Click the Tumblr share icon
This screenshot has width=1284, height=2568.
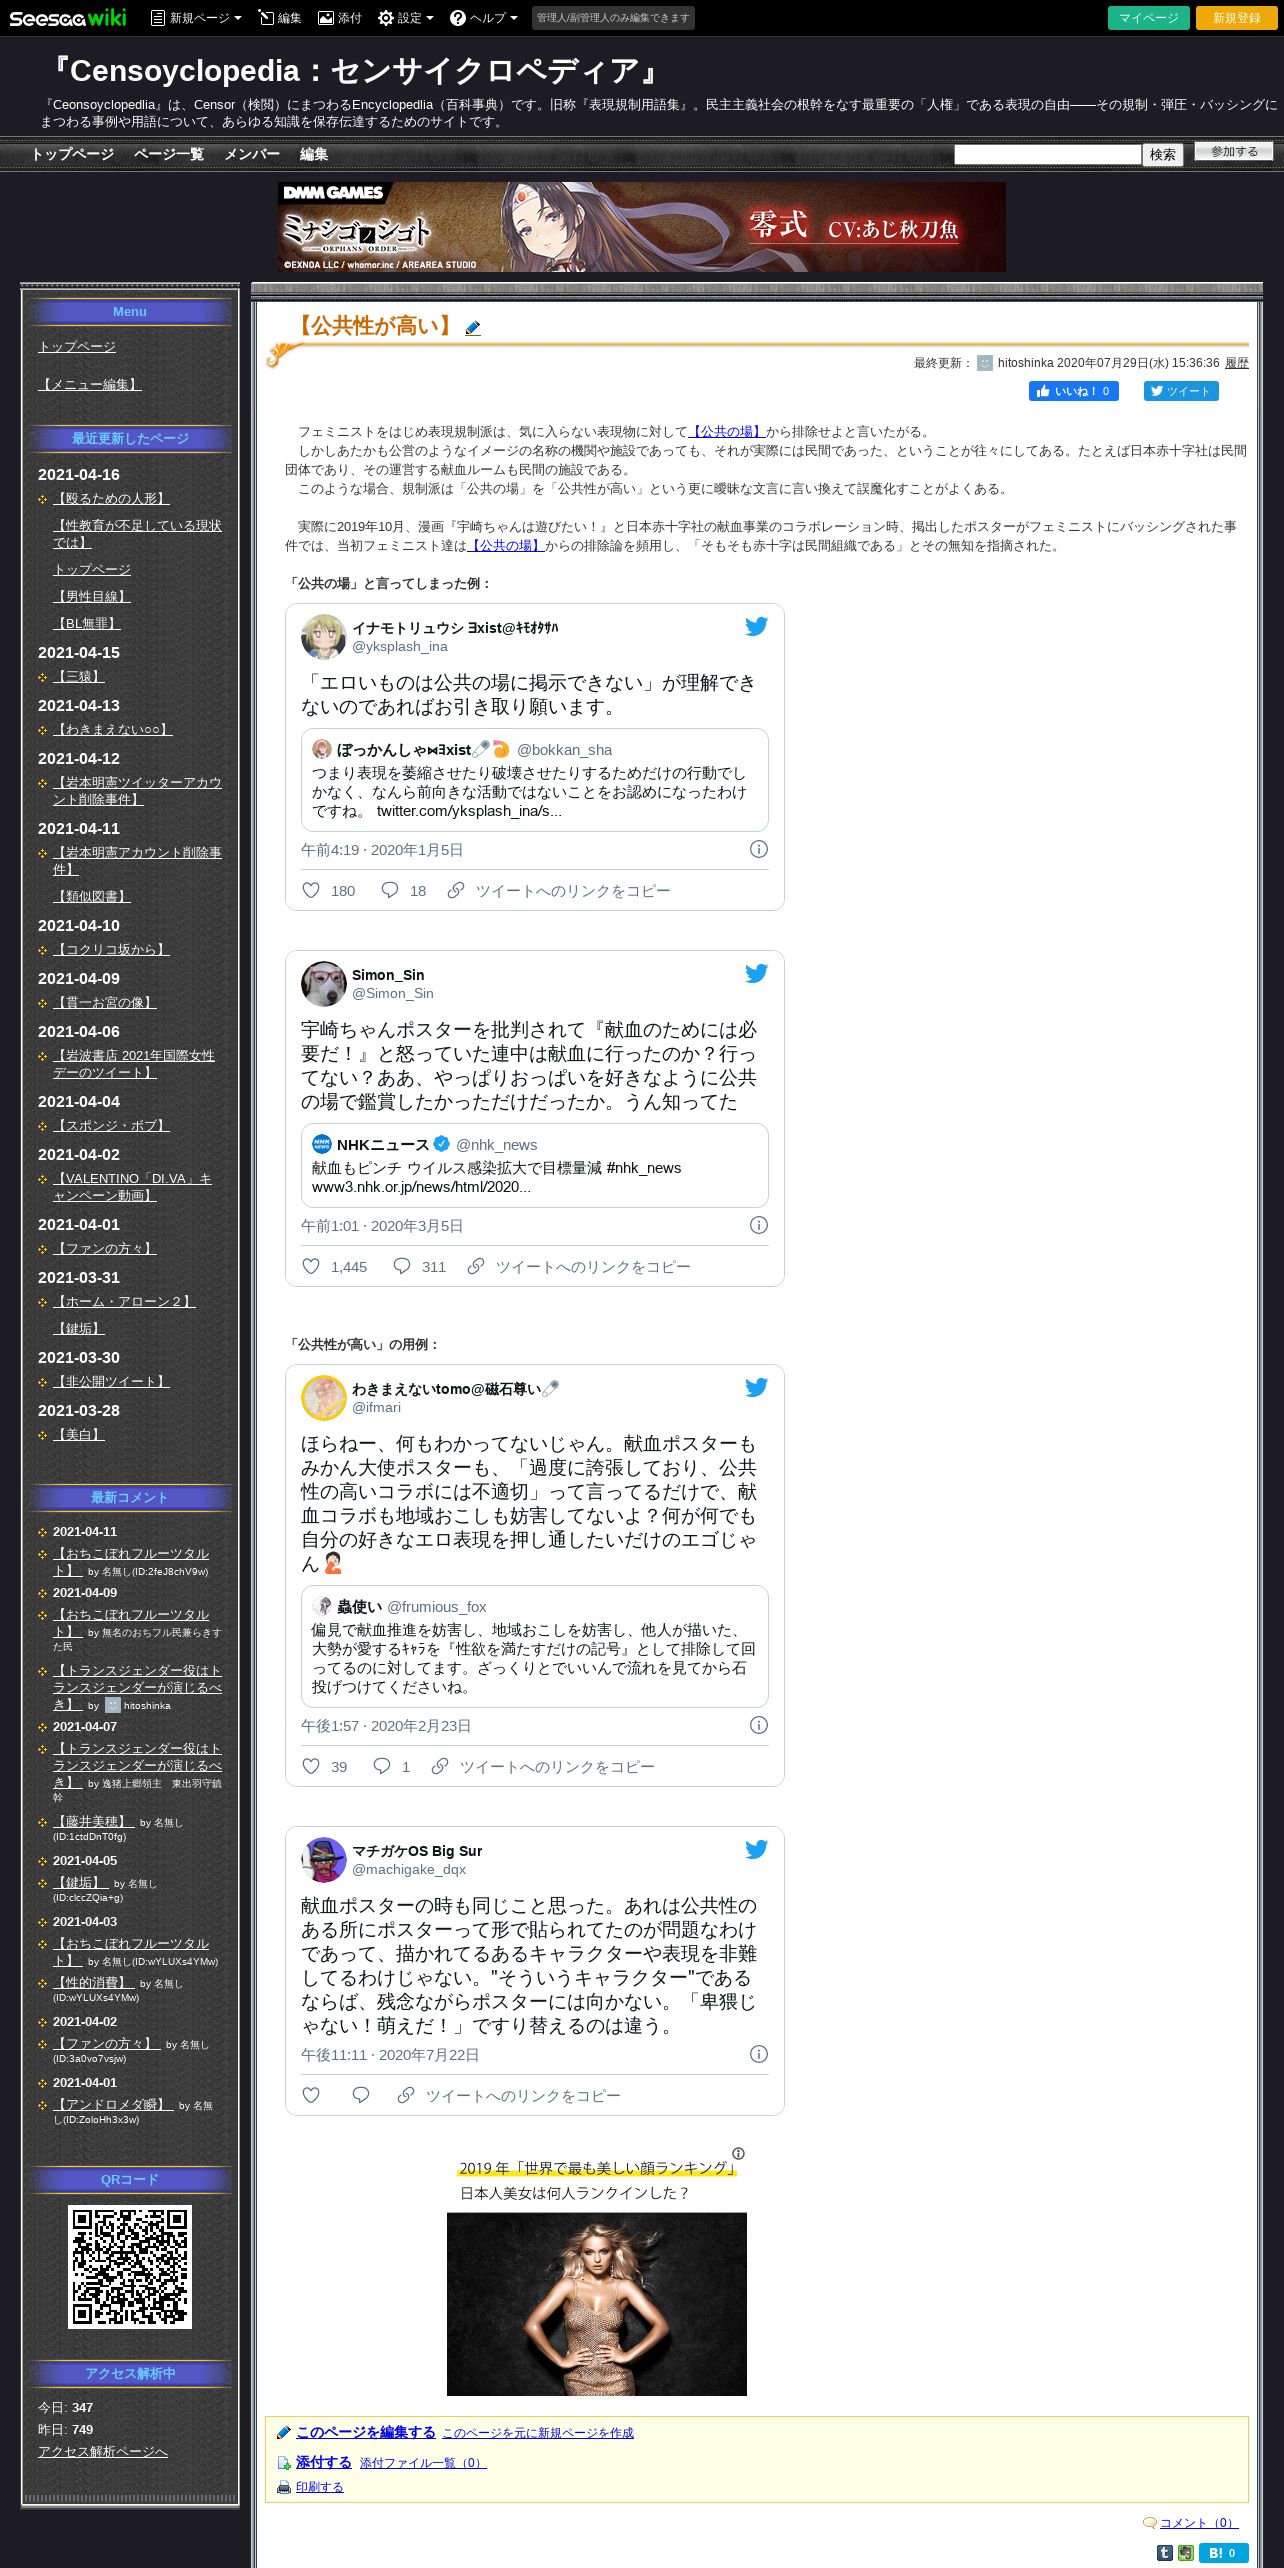point(1165,2553)
